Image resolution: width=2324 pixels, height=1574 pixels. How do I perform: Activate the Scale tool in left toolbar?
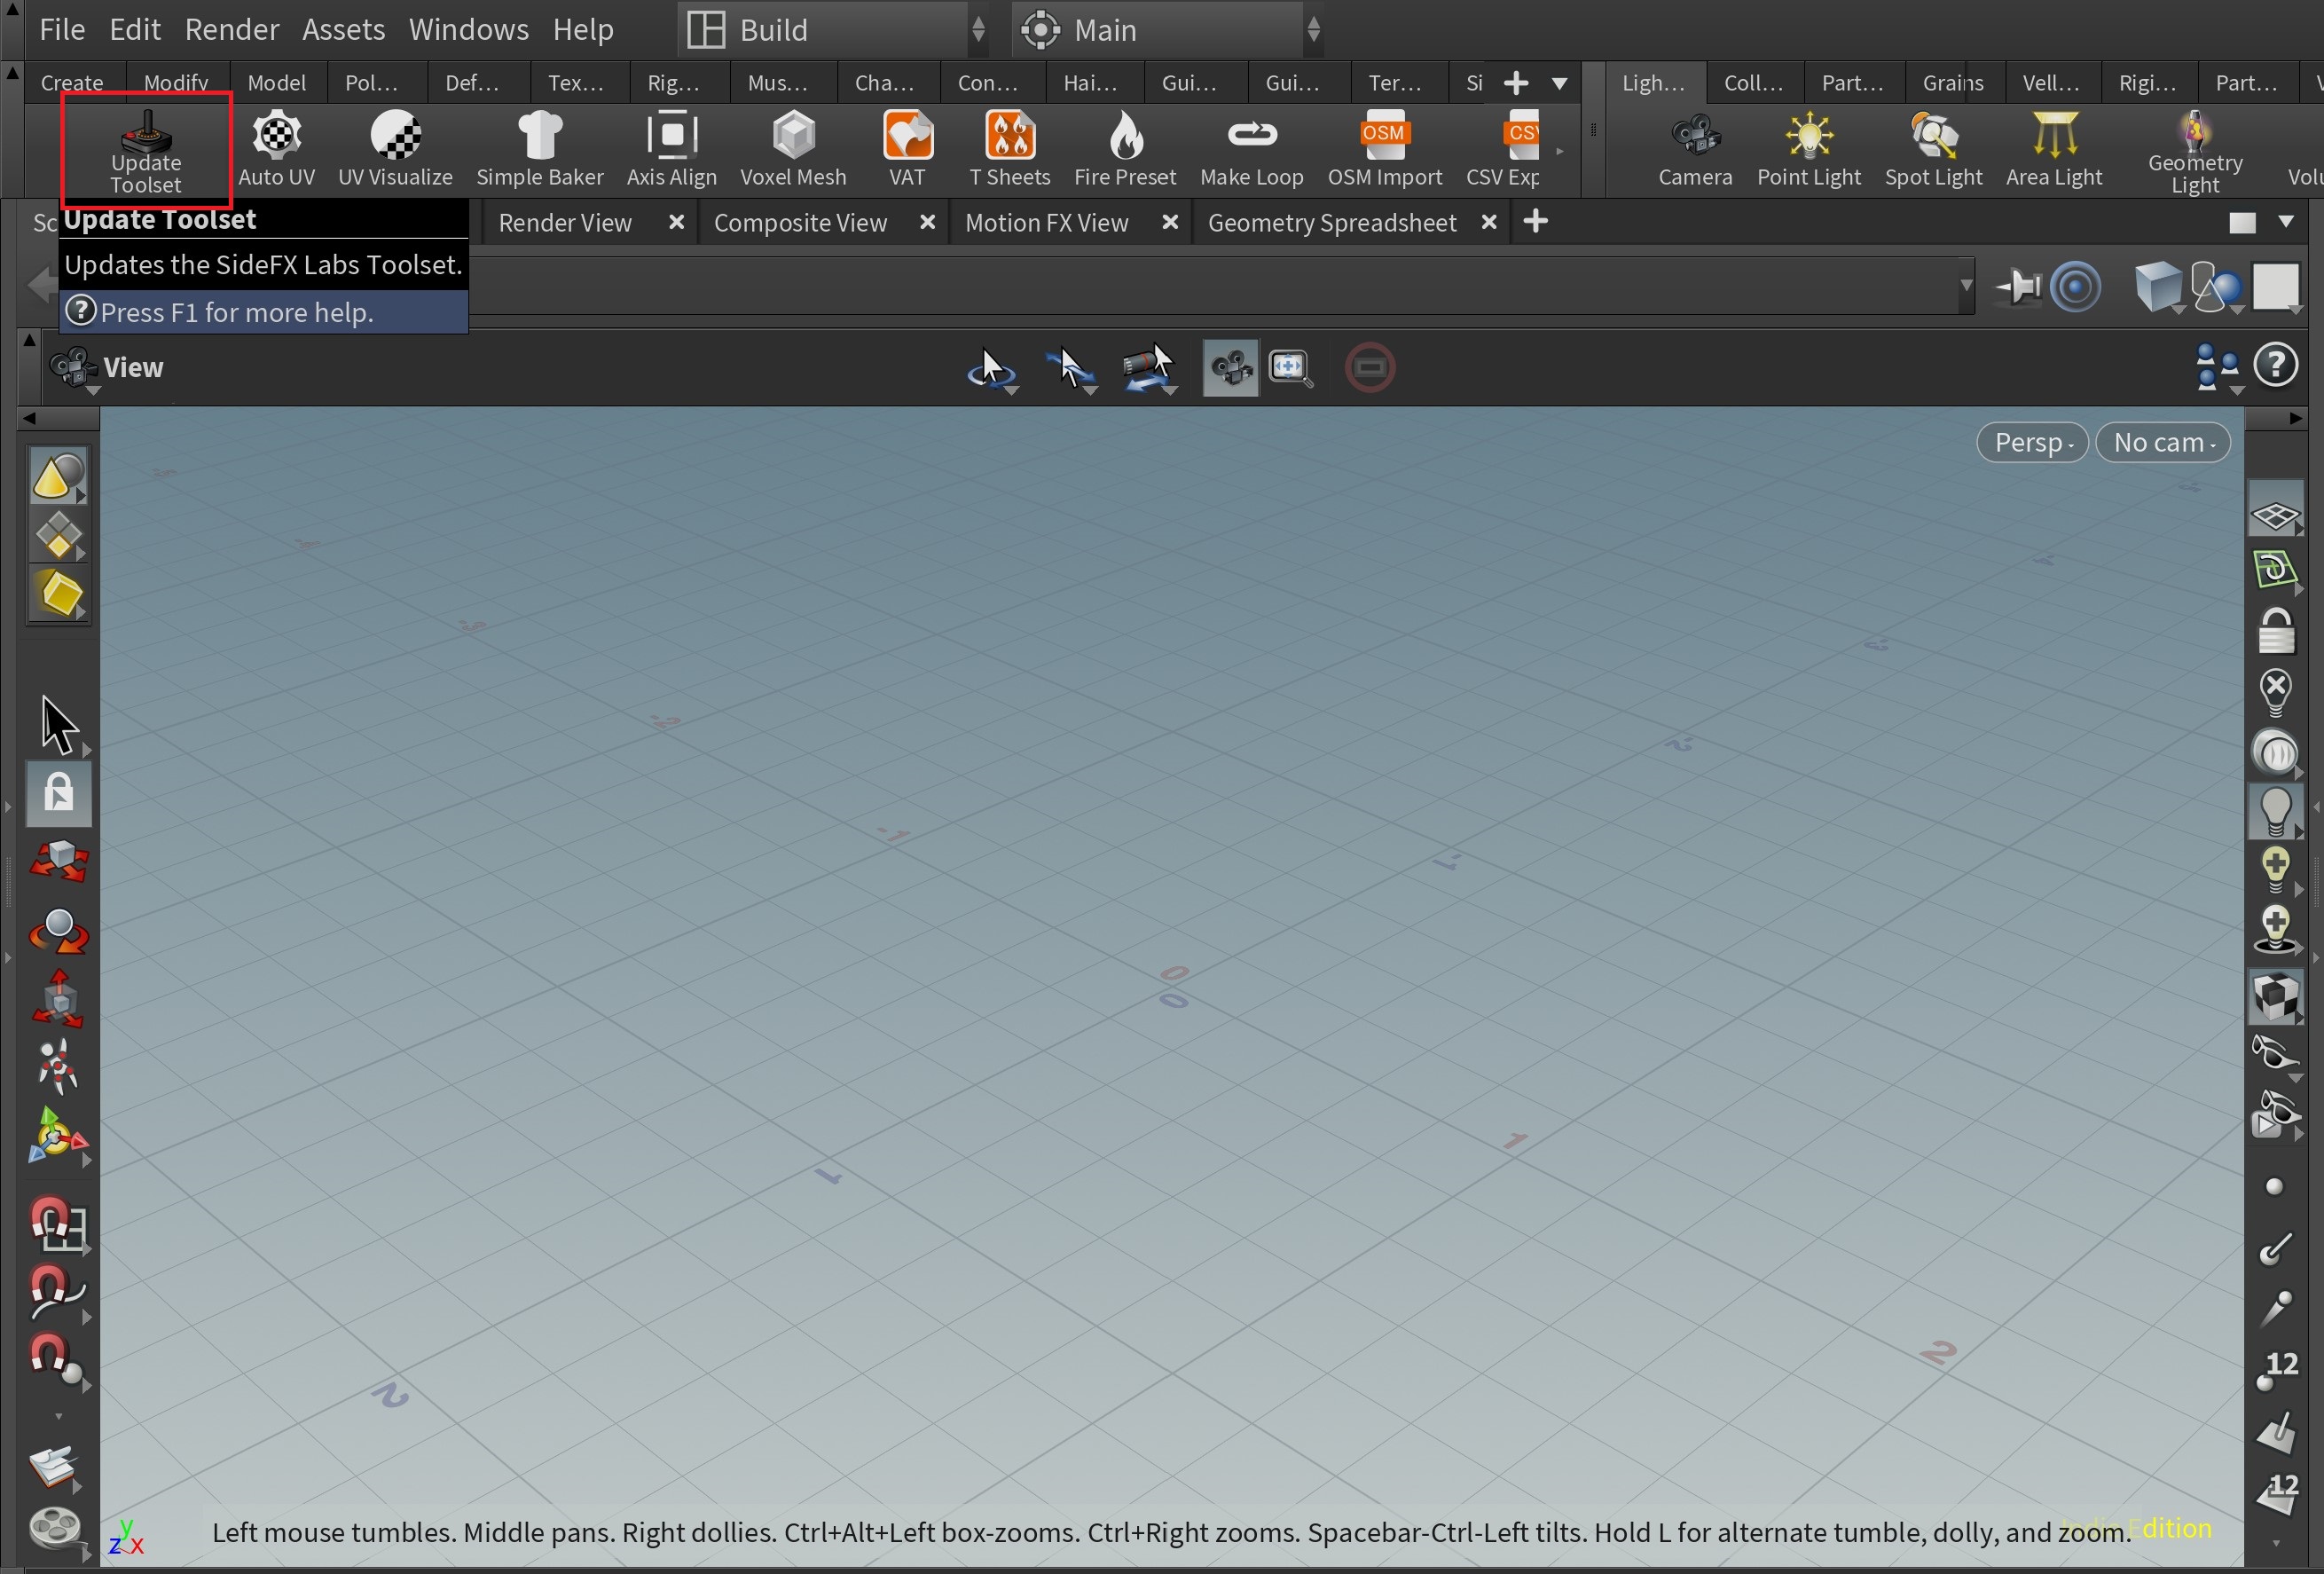(x=58, y=999)
